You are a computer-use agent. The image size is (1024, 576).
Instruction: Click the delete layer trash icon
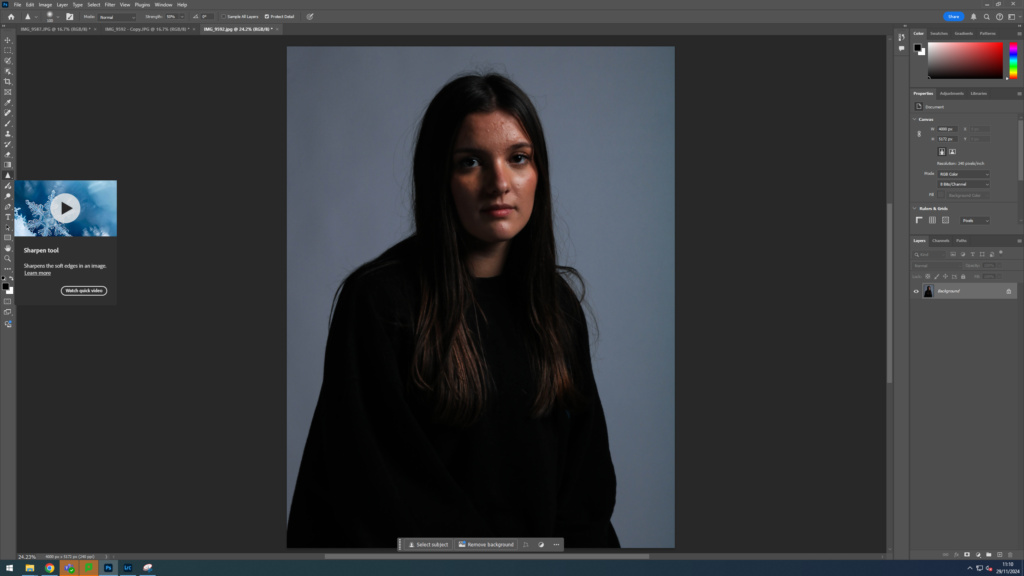(x=1010, y=554)
